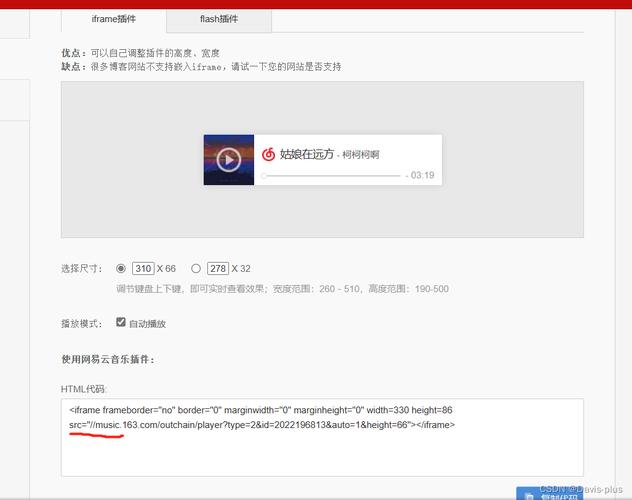This screenshot has height=500, width=632.
Task: Click the blue 复制代码 copy button
Action: (x=549, y=494)
